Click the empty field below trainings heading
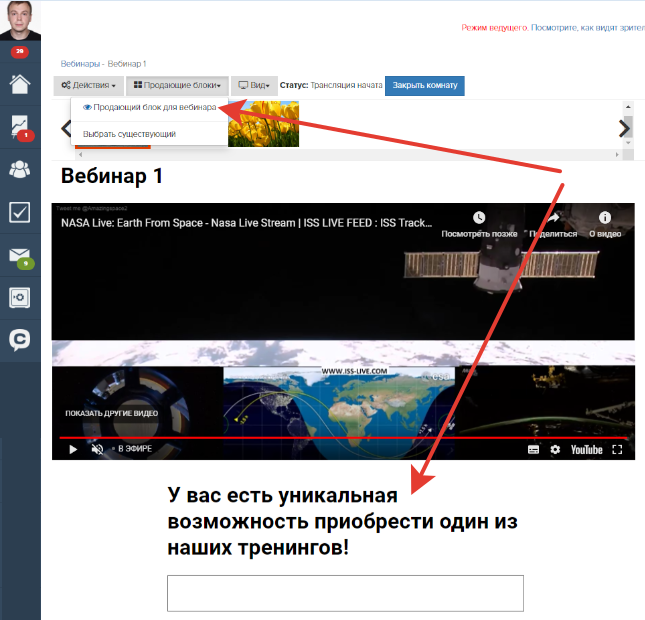645x620 pixels. (x=345, y=593)
